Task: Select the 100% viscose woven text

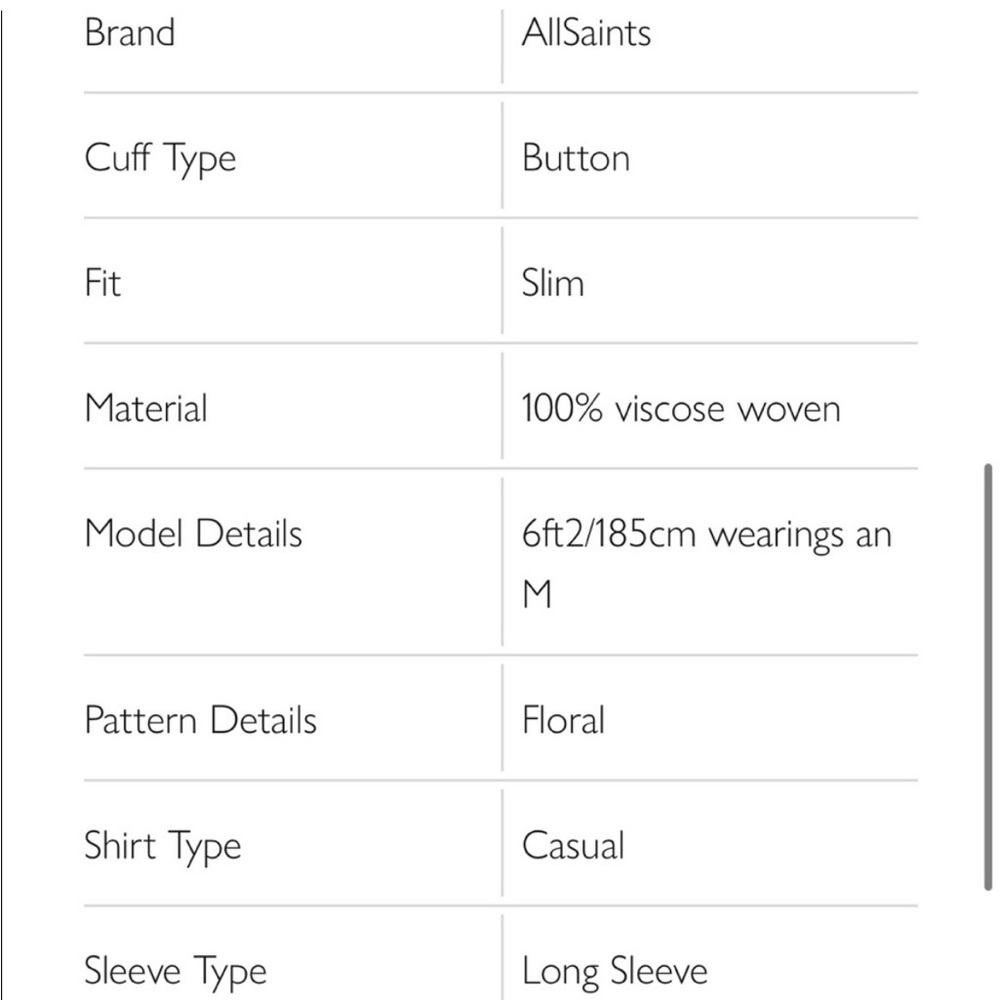Action: (x=681, y=408)
